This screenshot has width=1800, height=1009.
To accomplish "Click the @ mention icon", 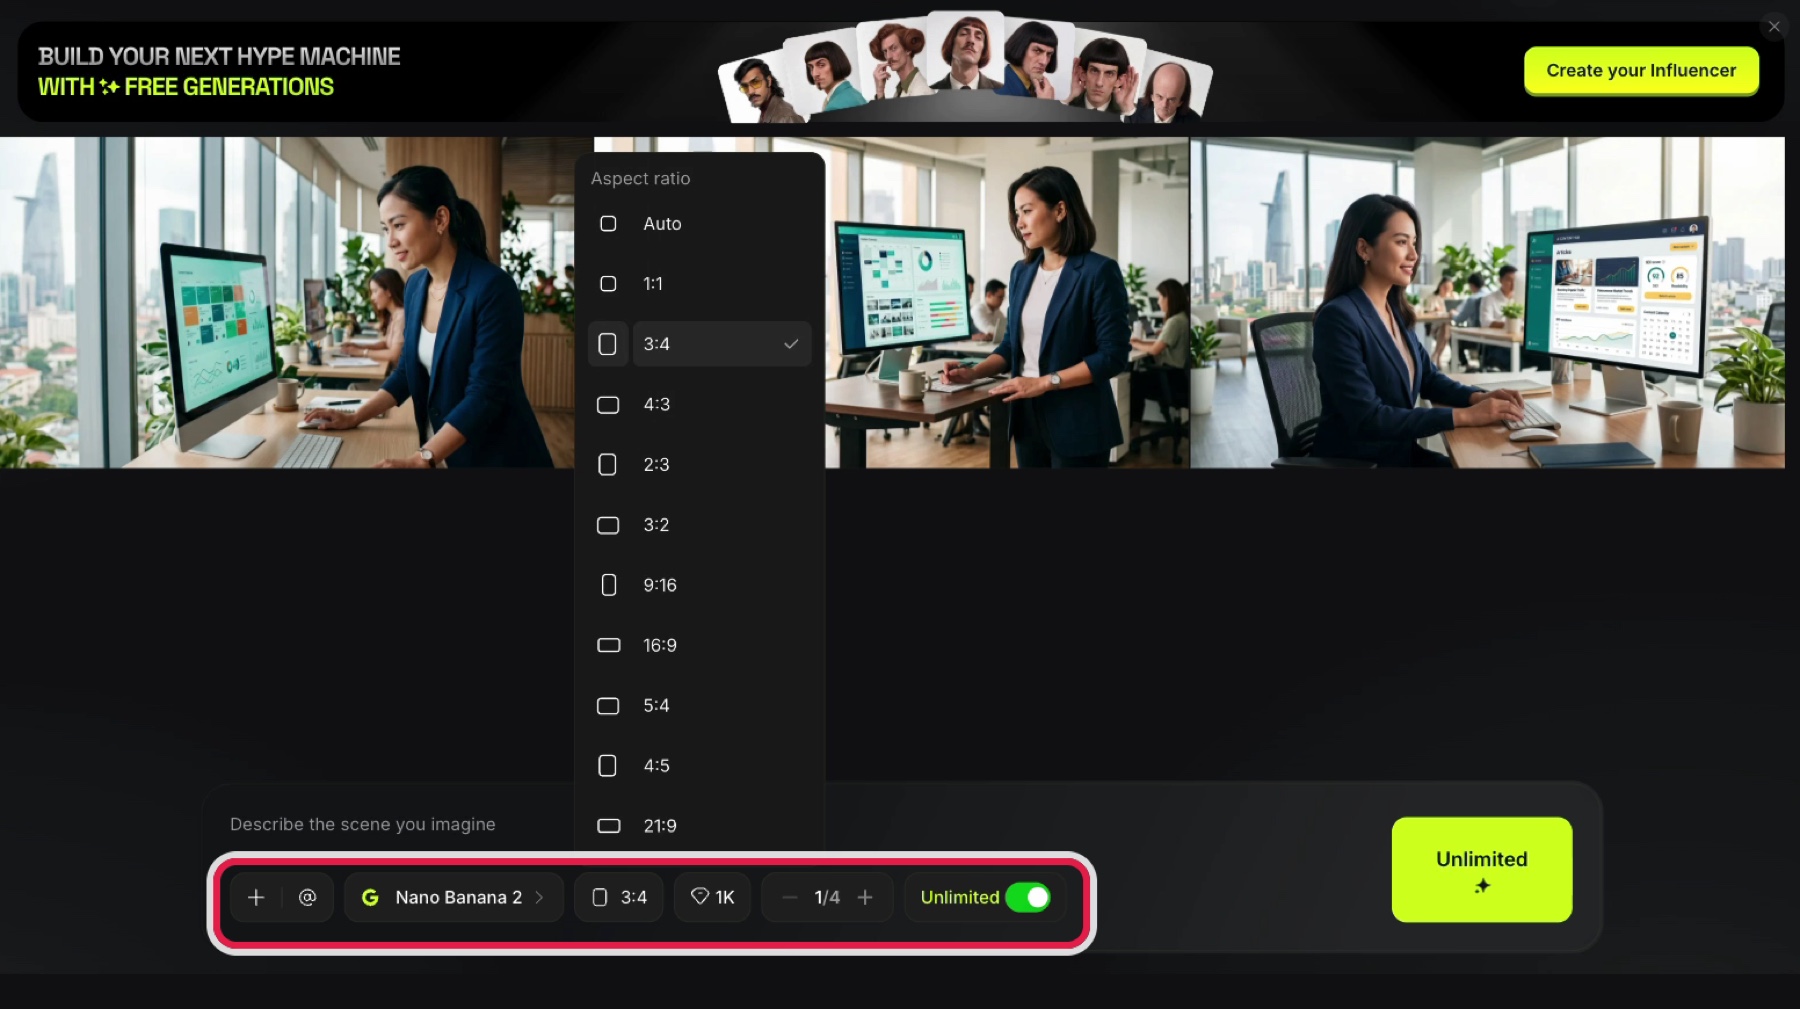I will [308, 897].
